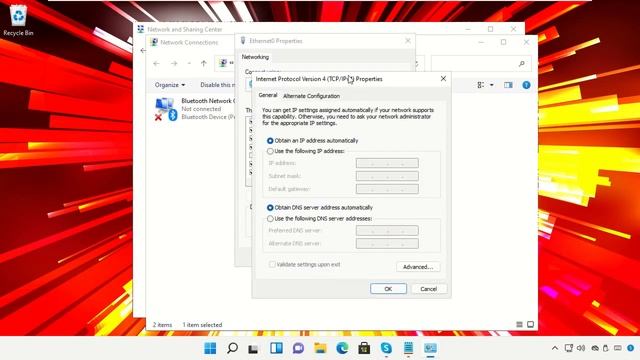The image size is (640, 360).
Task: Show hidden system tray icons
Action: (x=555, y=348)
